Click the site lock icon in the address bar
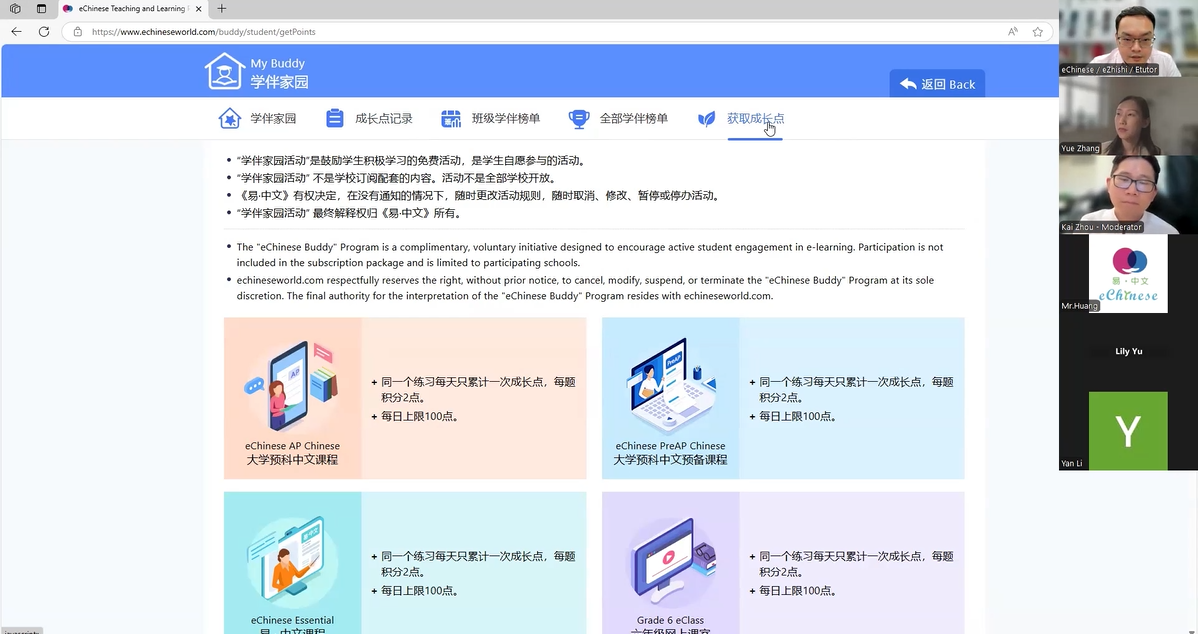This screenshot has height=634, width=1198. [x=77, y=31]
